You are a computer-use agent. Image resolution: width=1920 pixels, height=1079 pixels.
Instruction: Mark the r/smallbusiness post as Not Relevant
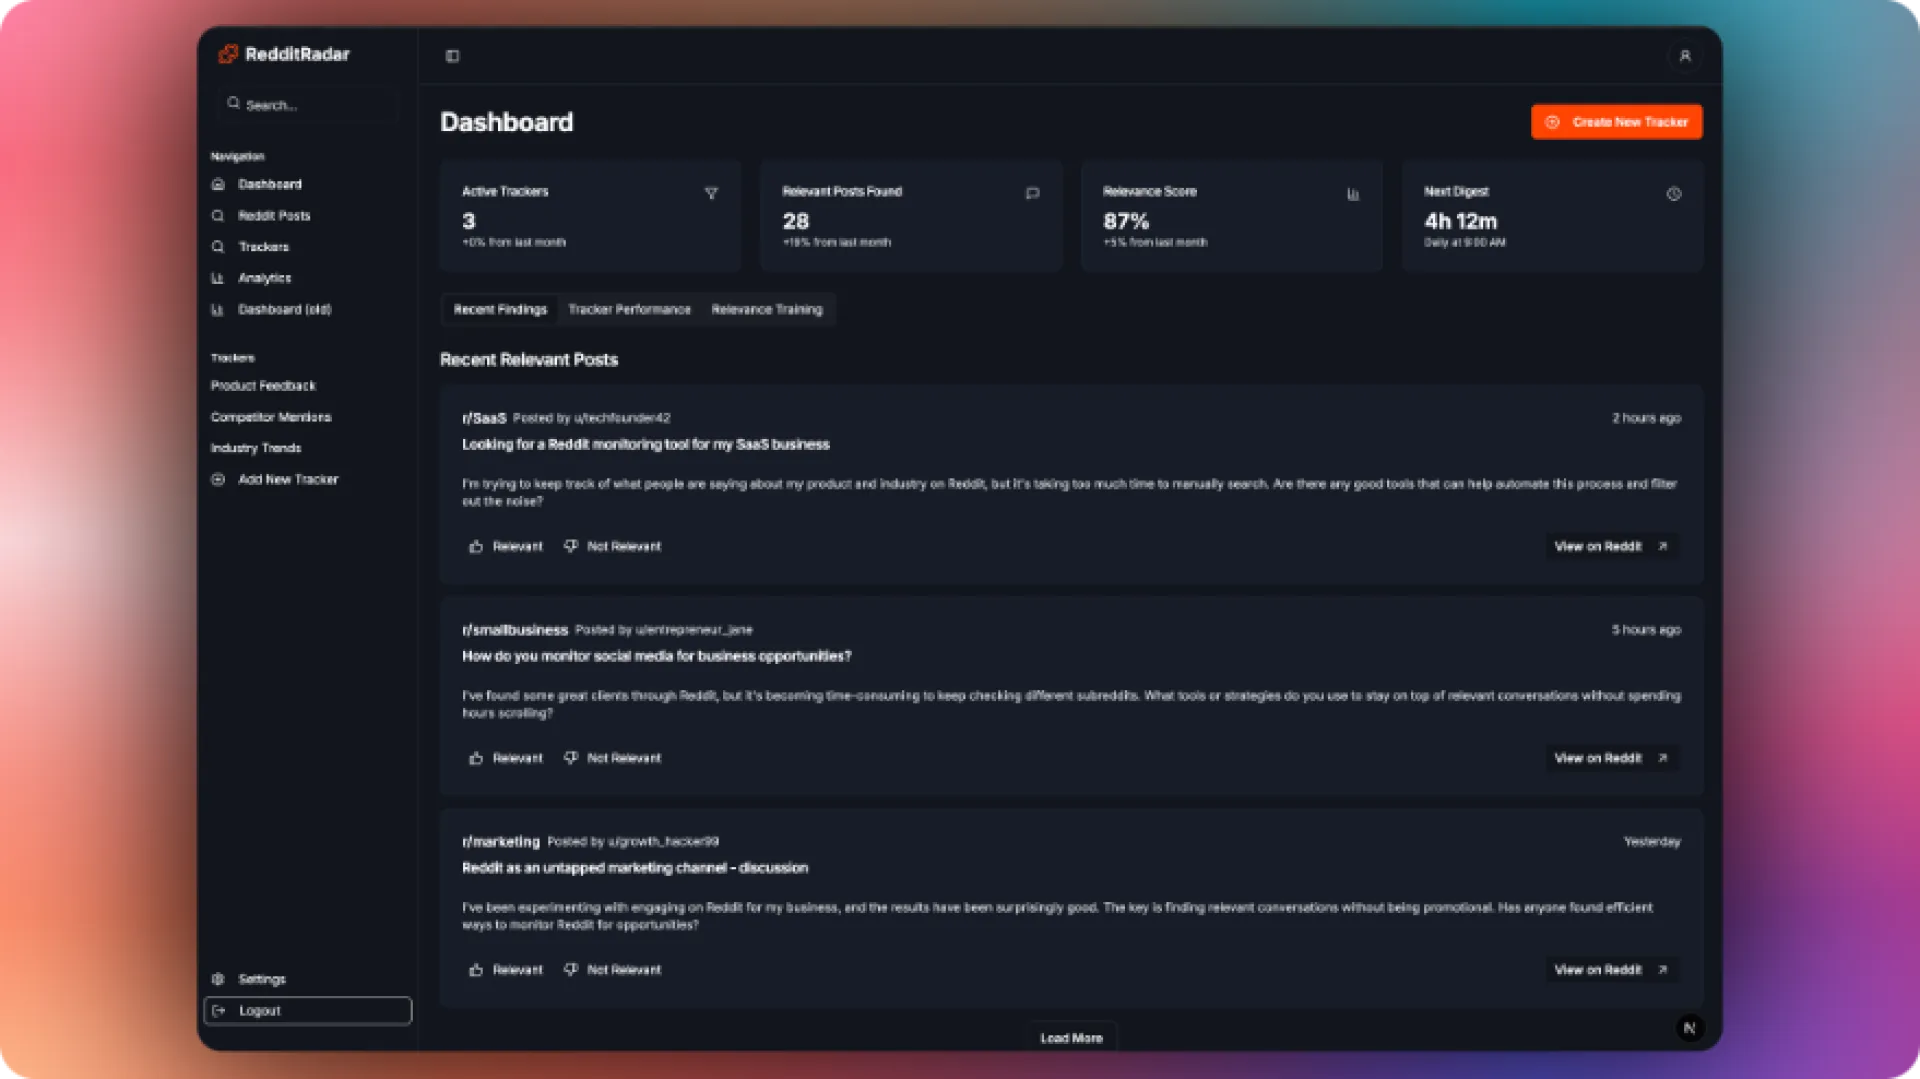[612, 758]
